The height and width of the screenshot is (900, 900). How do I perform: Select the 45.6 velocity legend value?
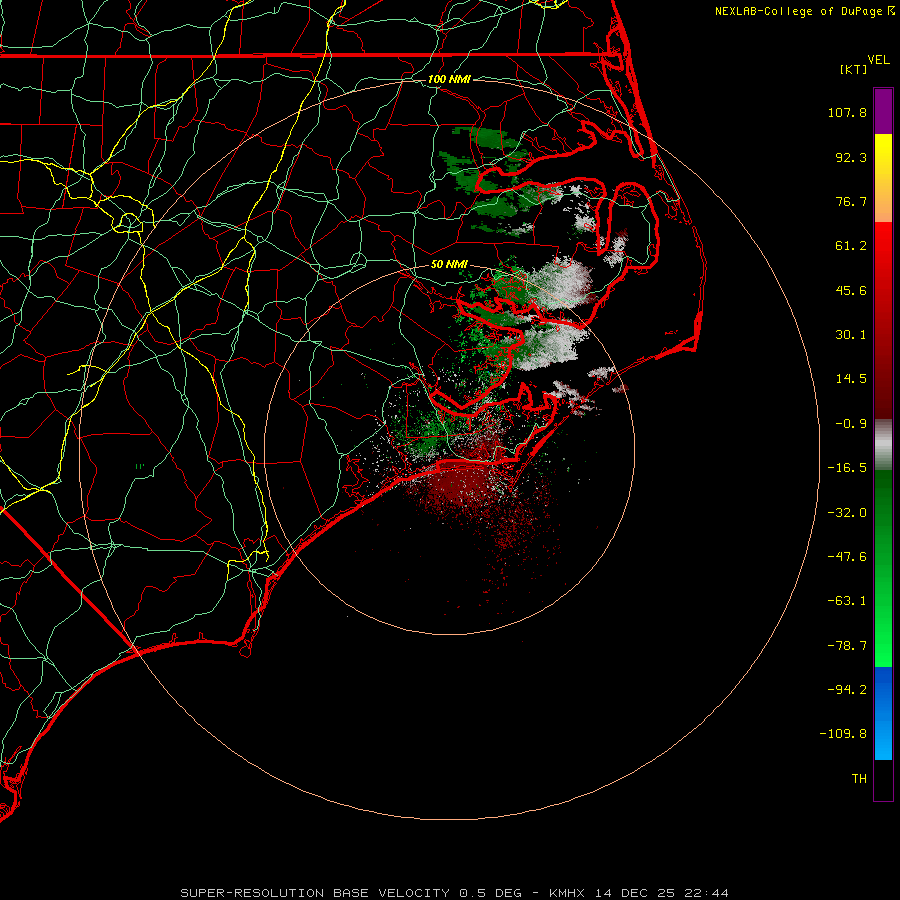pyautogui.click(x=851, y=290)
